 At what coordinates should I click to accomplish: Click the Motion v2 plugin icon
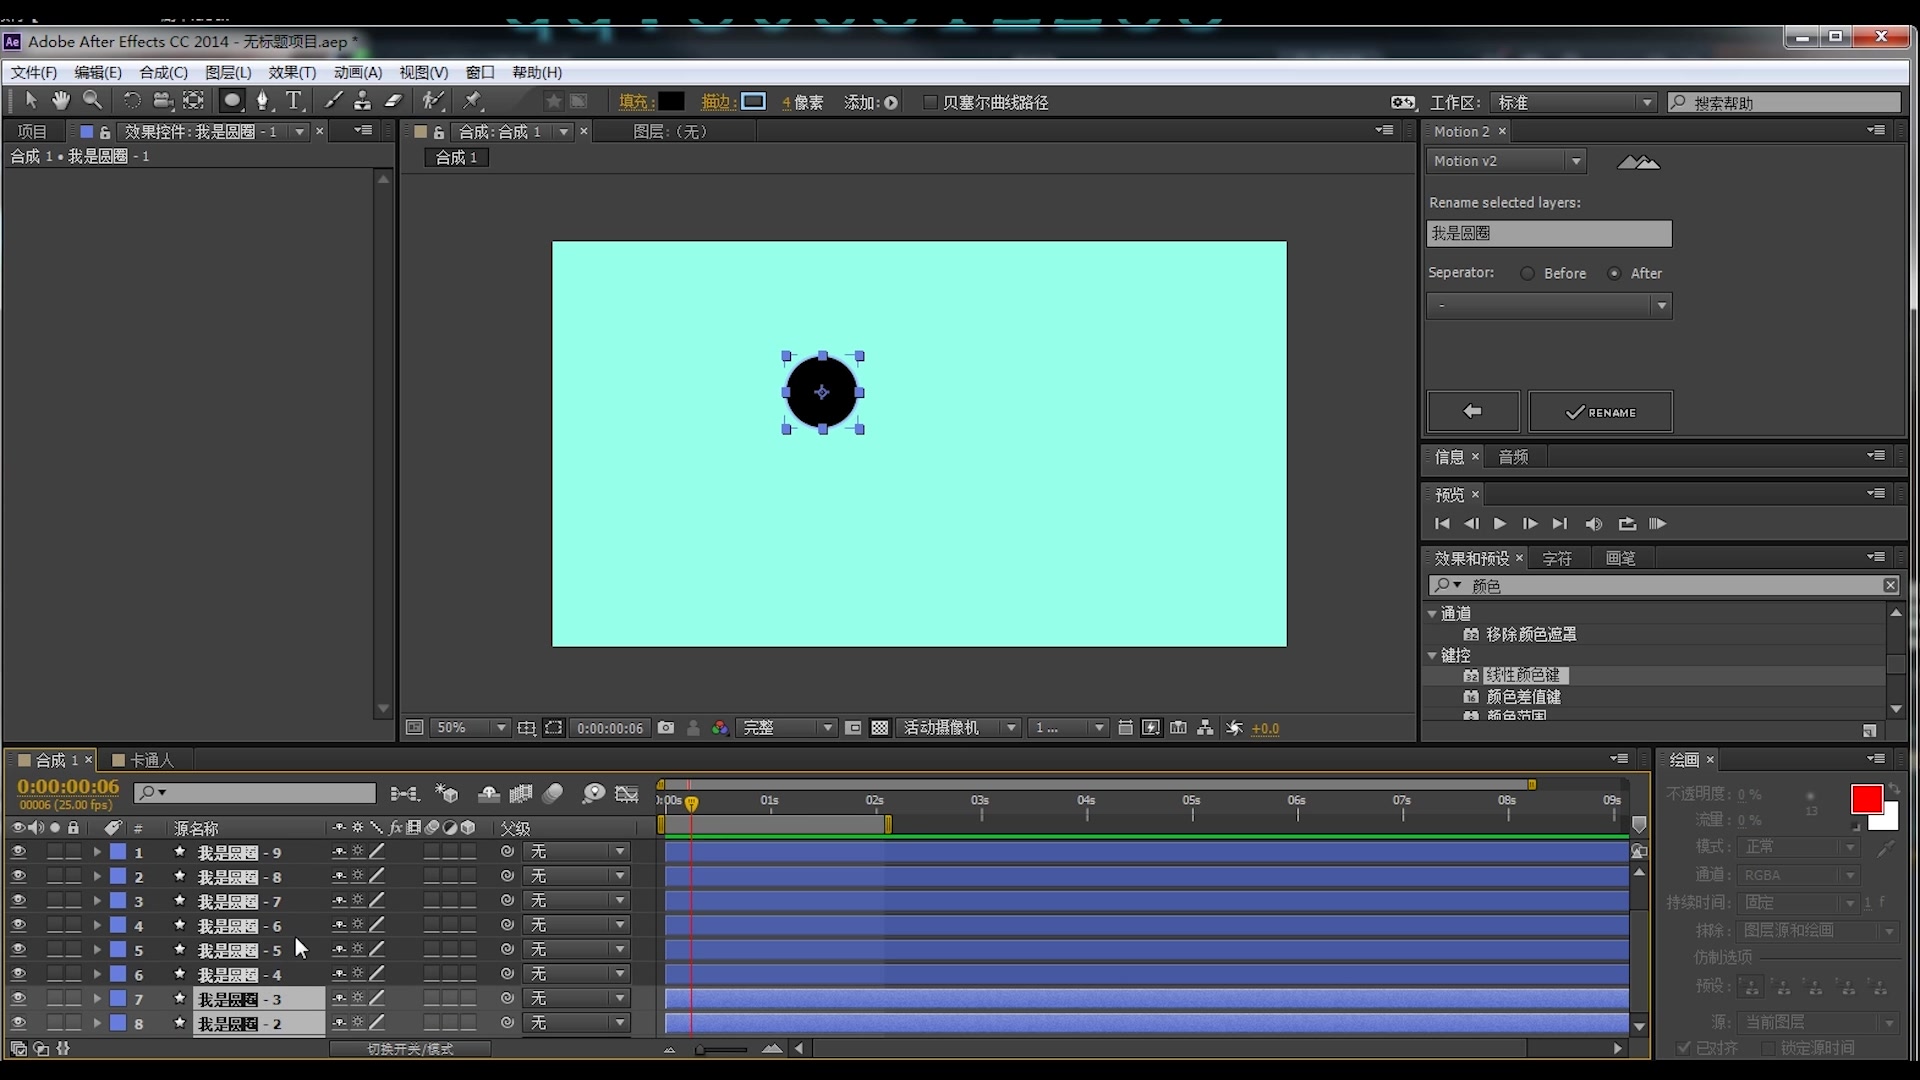(1639, 160)
